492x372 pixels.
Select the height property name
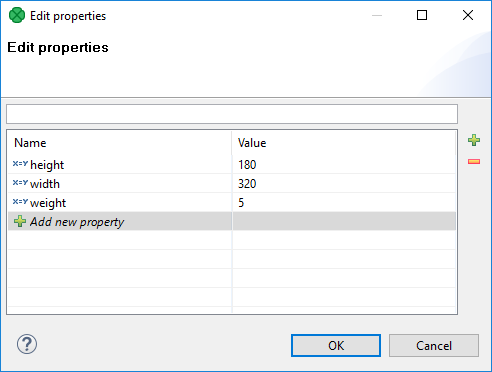[x=47, y=165]
